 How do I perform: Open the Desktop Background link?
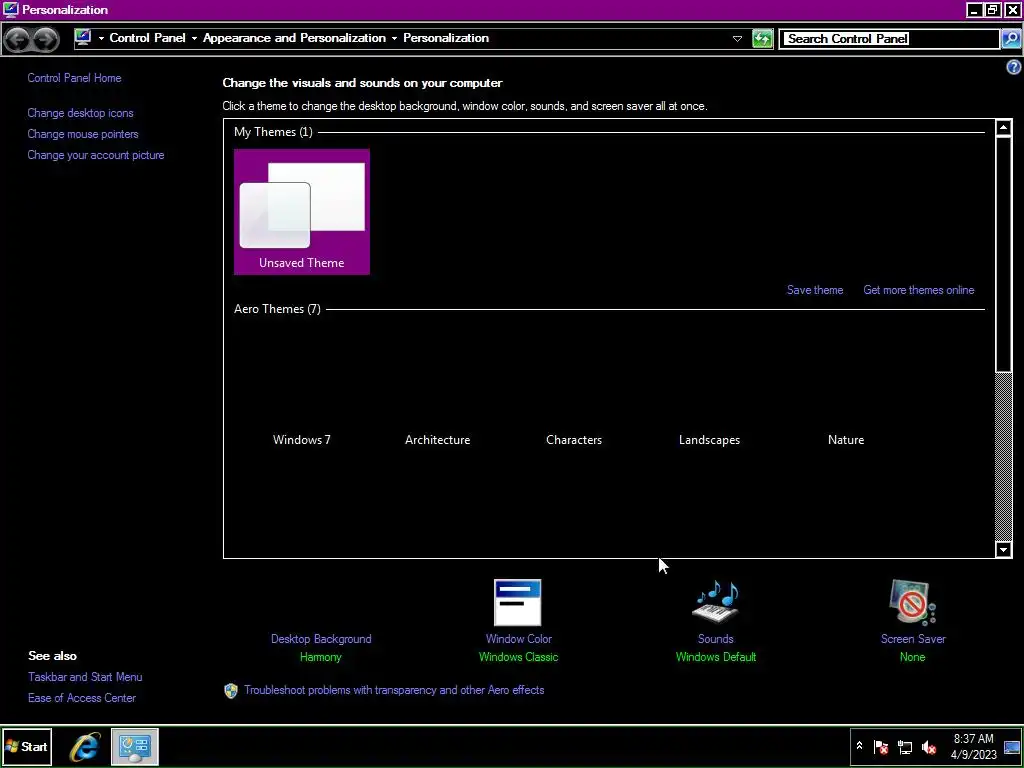click(x=321, y=639)
